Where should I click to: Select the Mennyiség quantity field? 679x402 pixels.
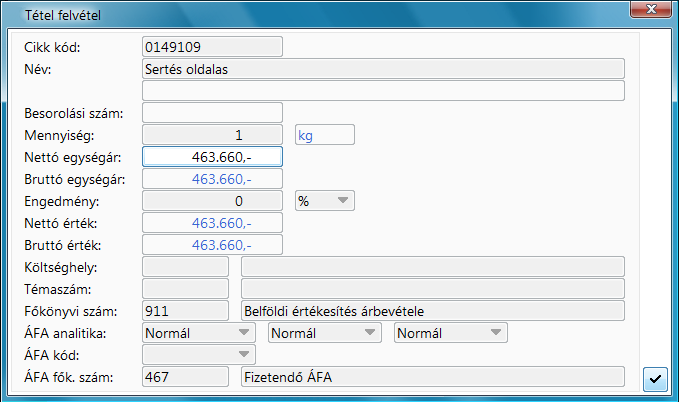click(213, 134)
